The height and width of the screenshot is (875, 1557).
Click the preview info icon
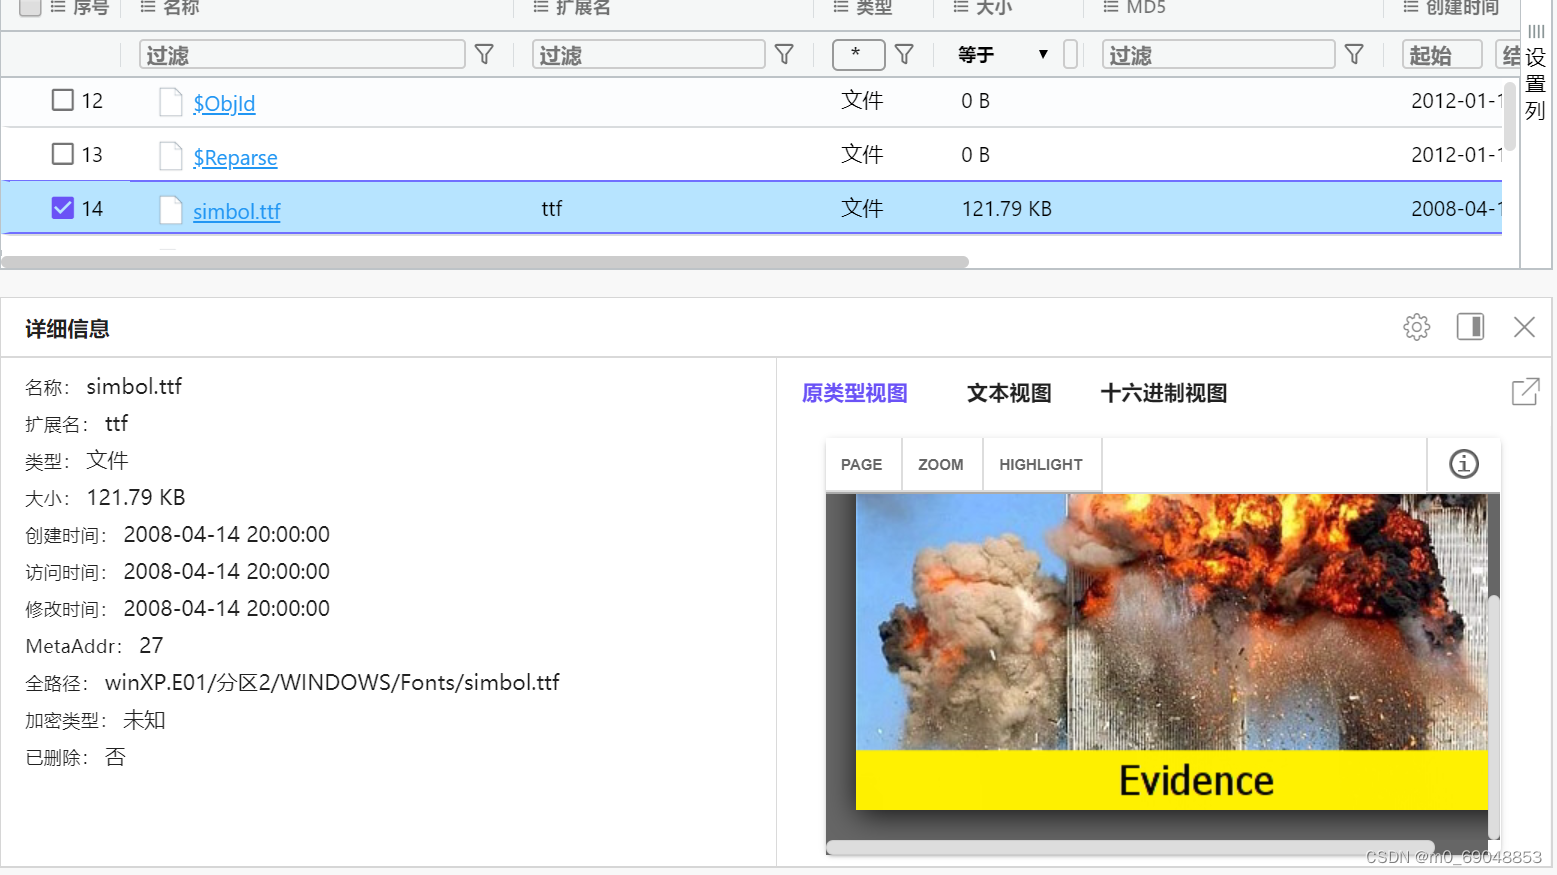tap(1464, 464)
